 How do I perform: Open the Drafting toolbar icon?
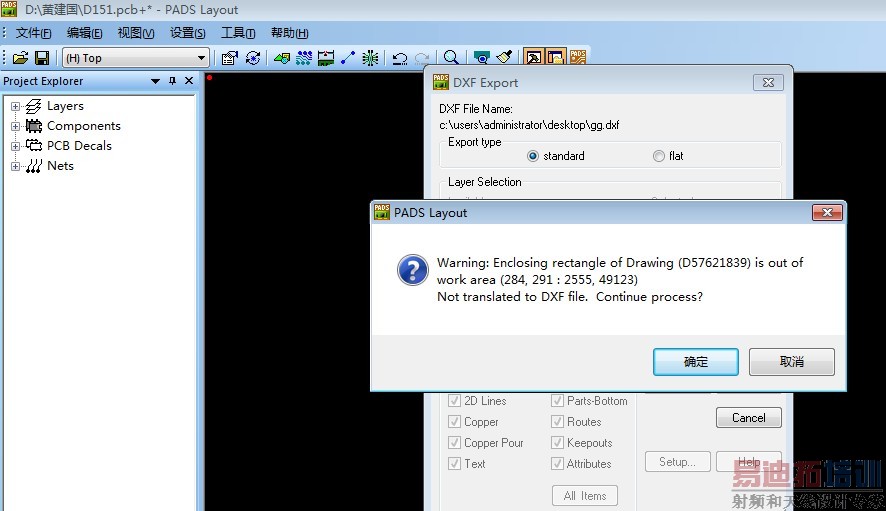pyautogui.click(x=281, y=58)
